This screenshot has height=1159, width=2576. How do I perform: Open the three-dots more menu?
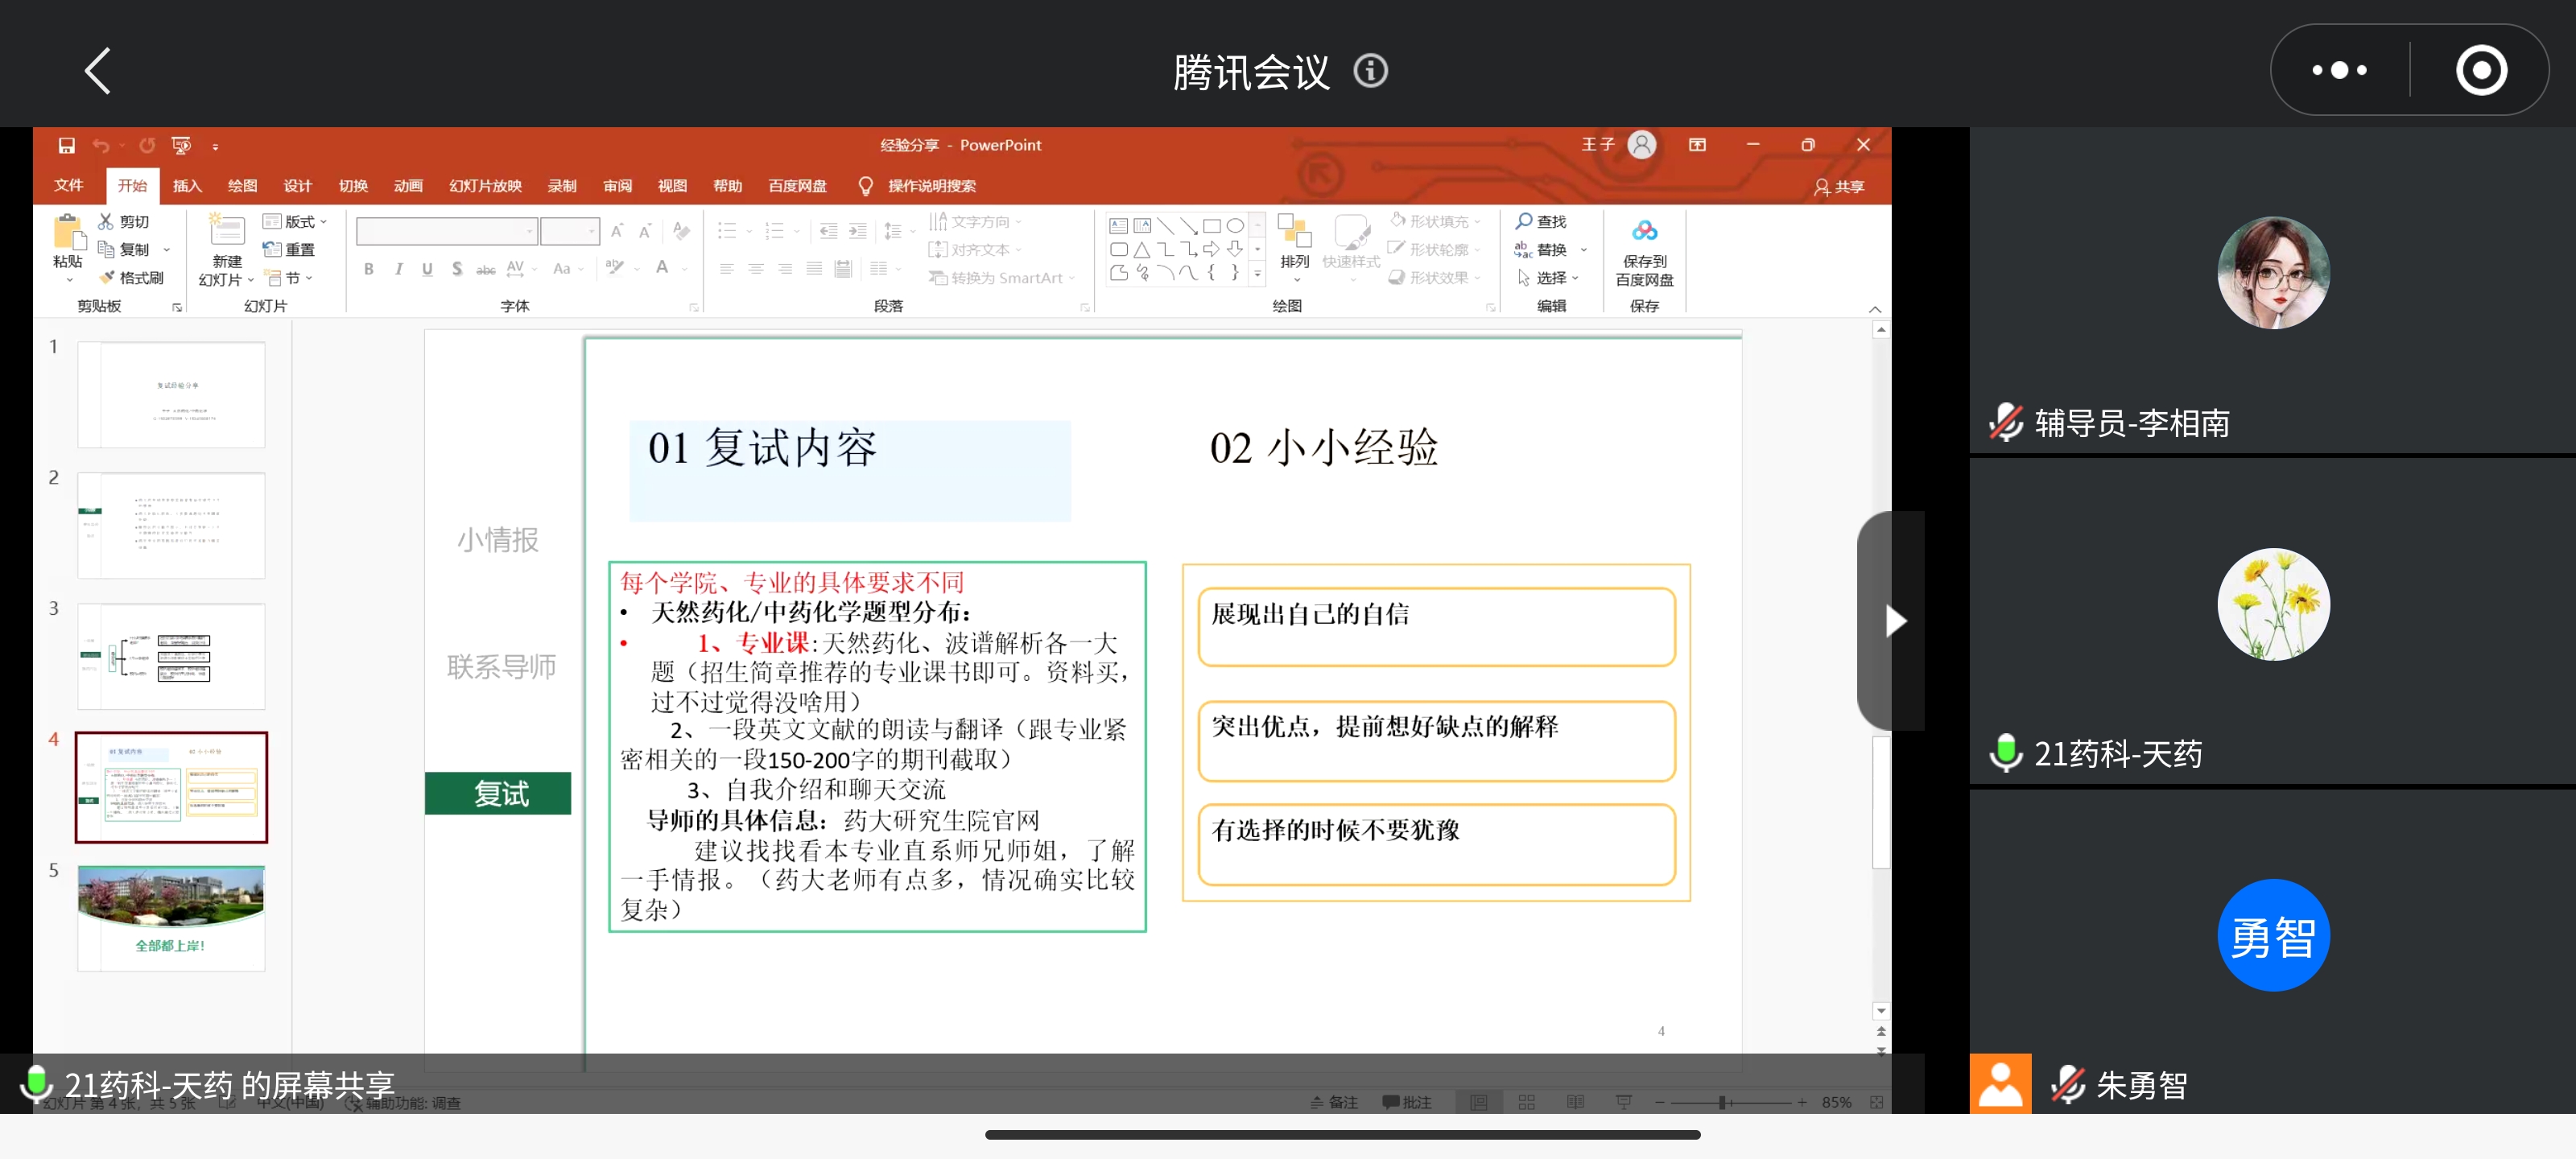[x=2339, y=71]
